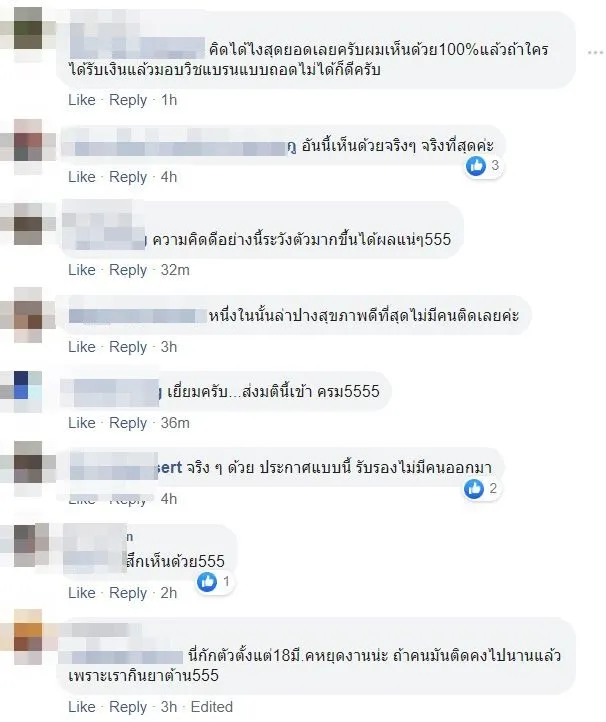Open the blue avatar of the 36m commenter
606x722 pixels.
click(x=28, y=391)
